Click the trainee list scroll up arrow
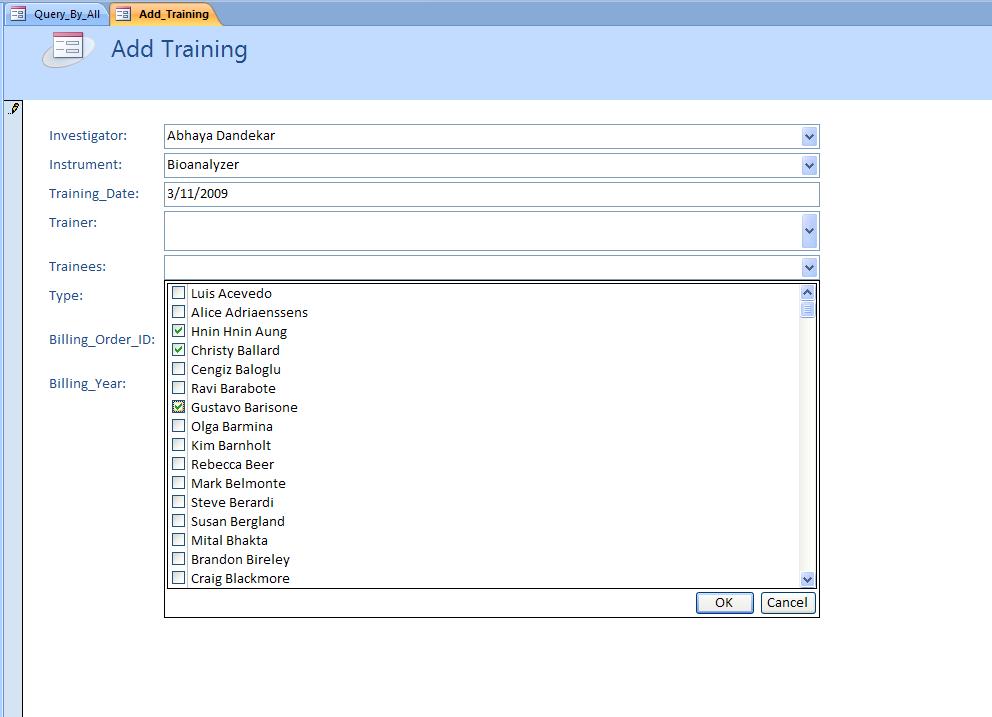Viewport: 992px width, 717px height. click(x=807, y=292)
